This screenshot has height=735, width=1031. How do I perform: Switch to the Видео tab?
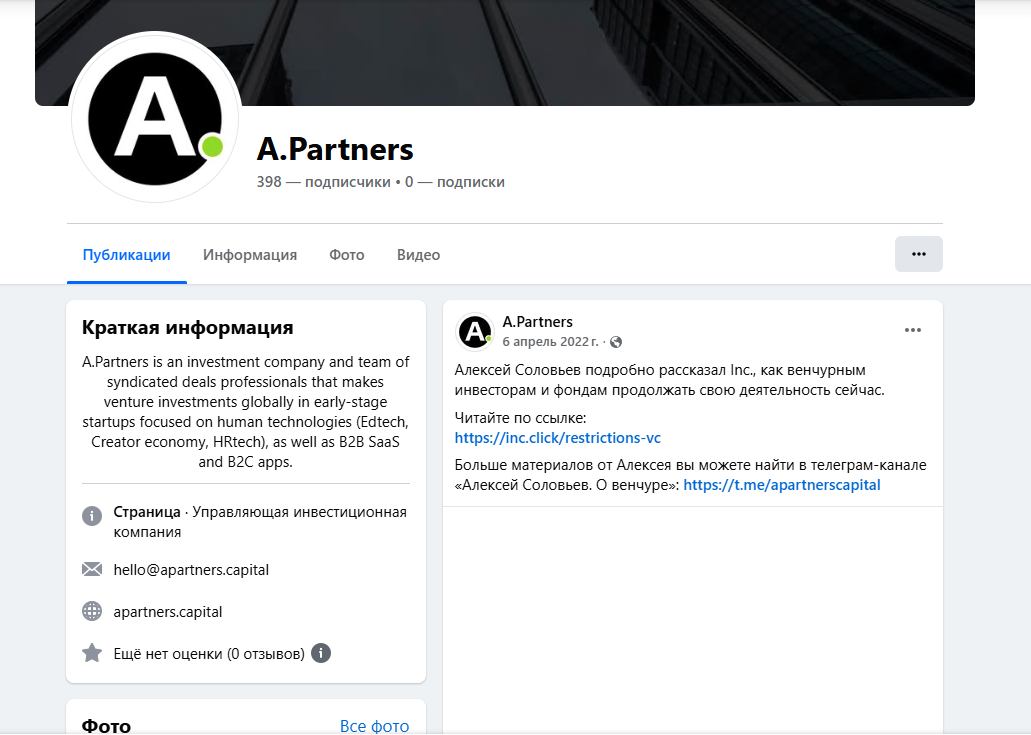coord(418,254)
